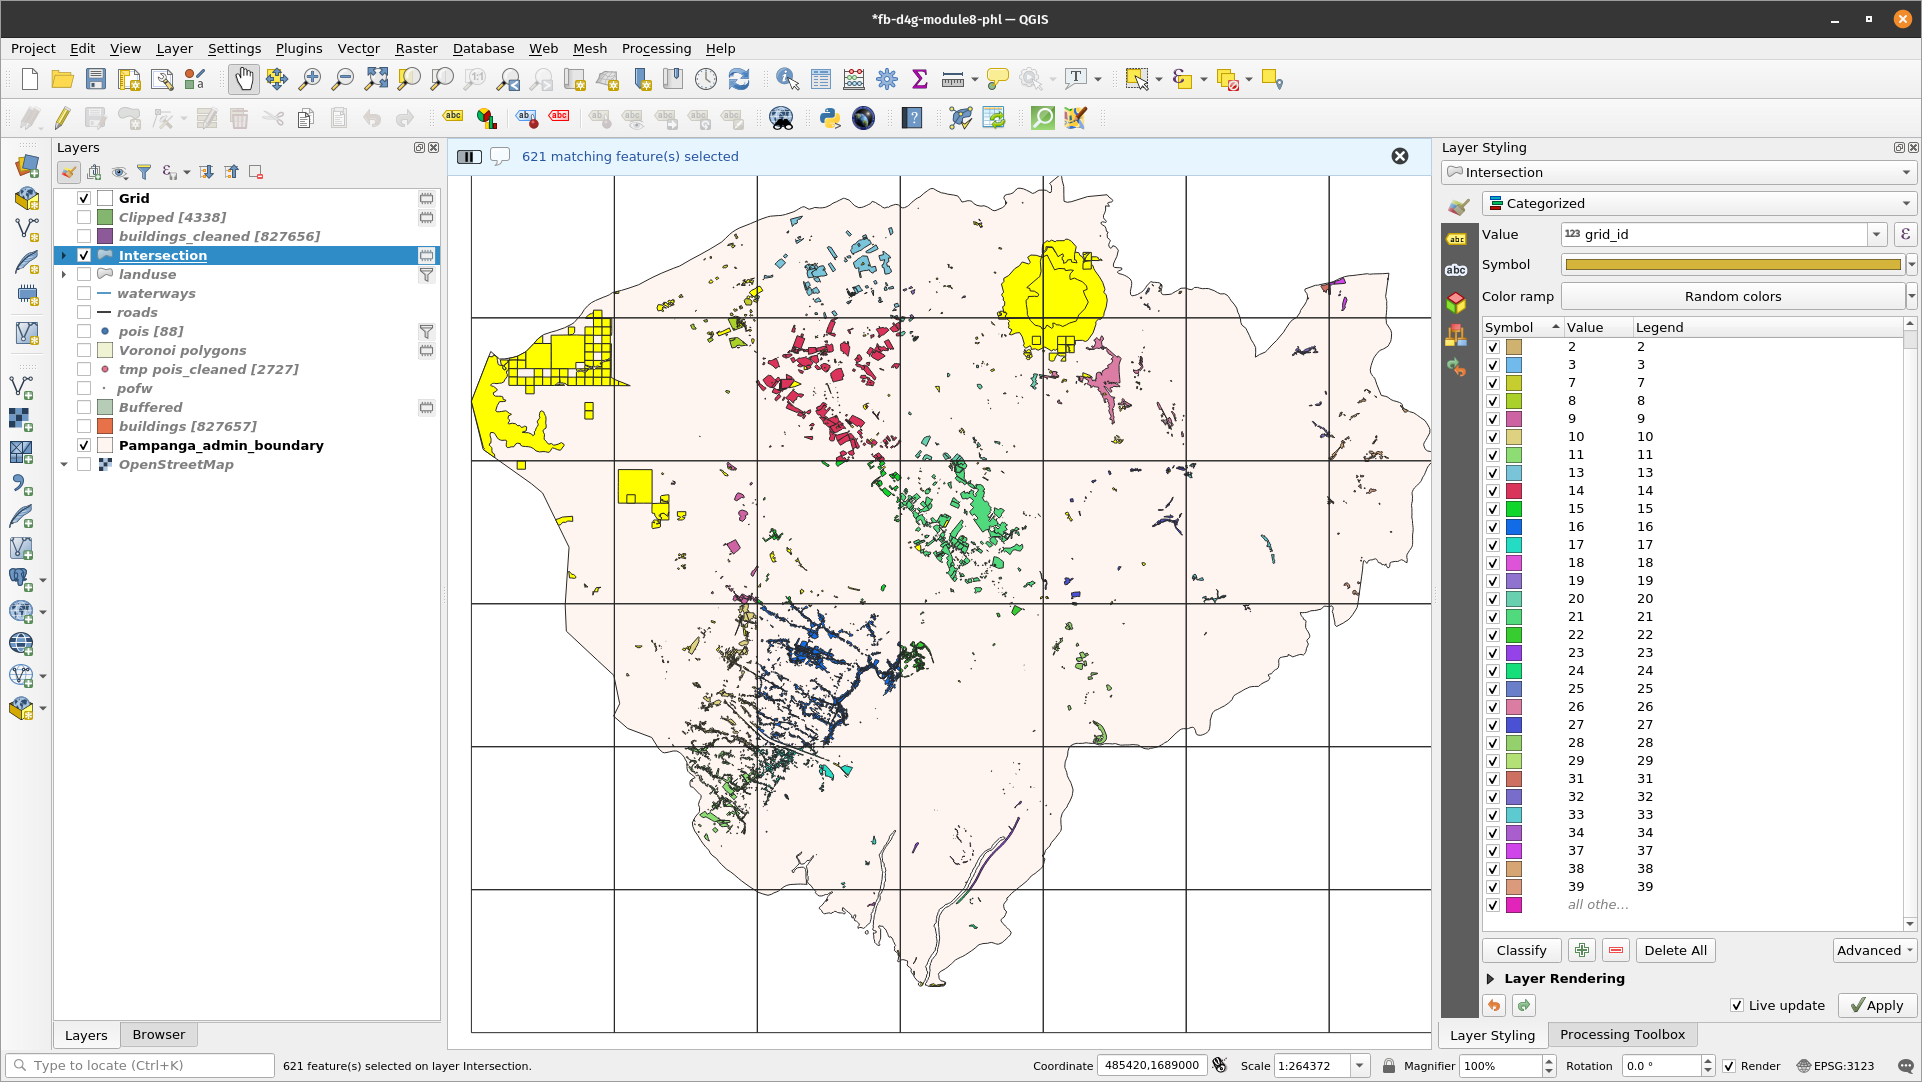Viewport: 1922px width, 1082px height.
Task: Open the Categorized renderer dropdown
Action: tap(1699, 203)
